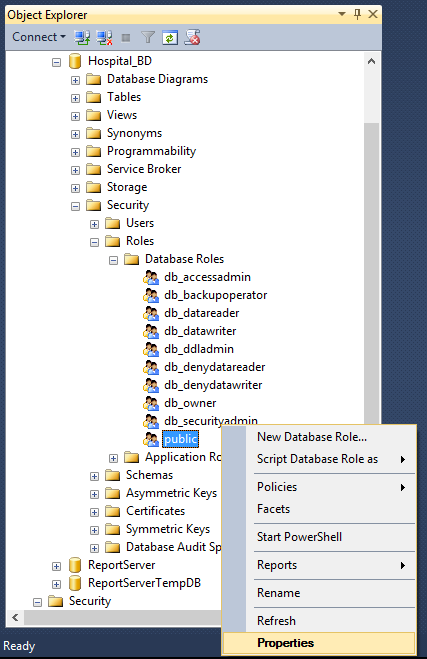This screenshot has width=427, height=659.
Task: Select the db_owner role icon
Action: tap(150, 403)
